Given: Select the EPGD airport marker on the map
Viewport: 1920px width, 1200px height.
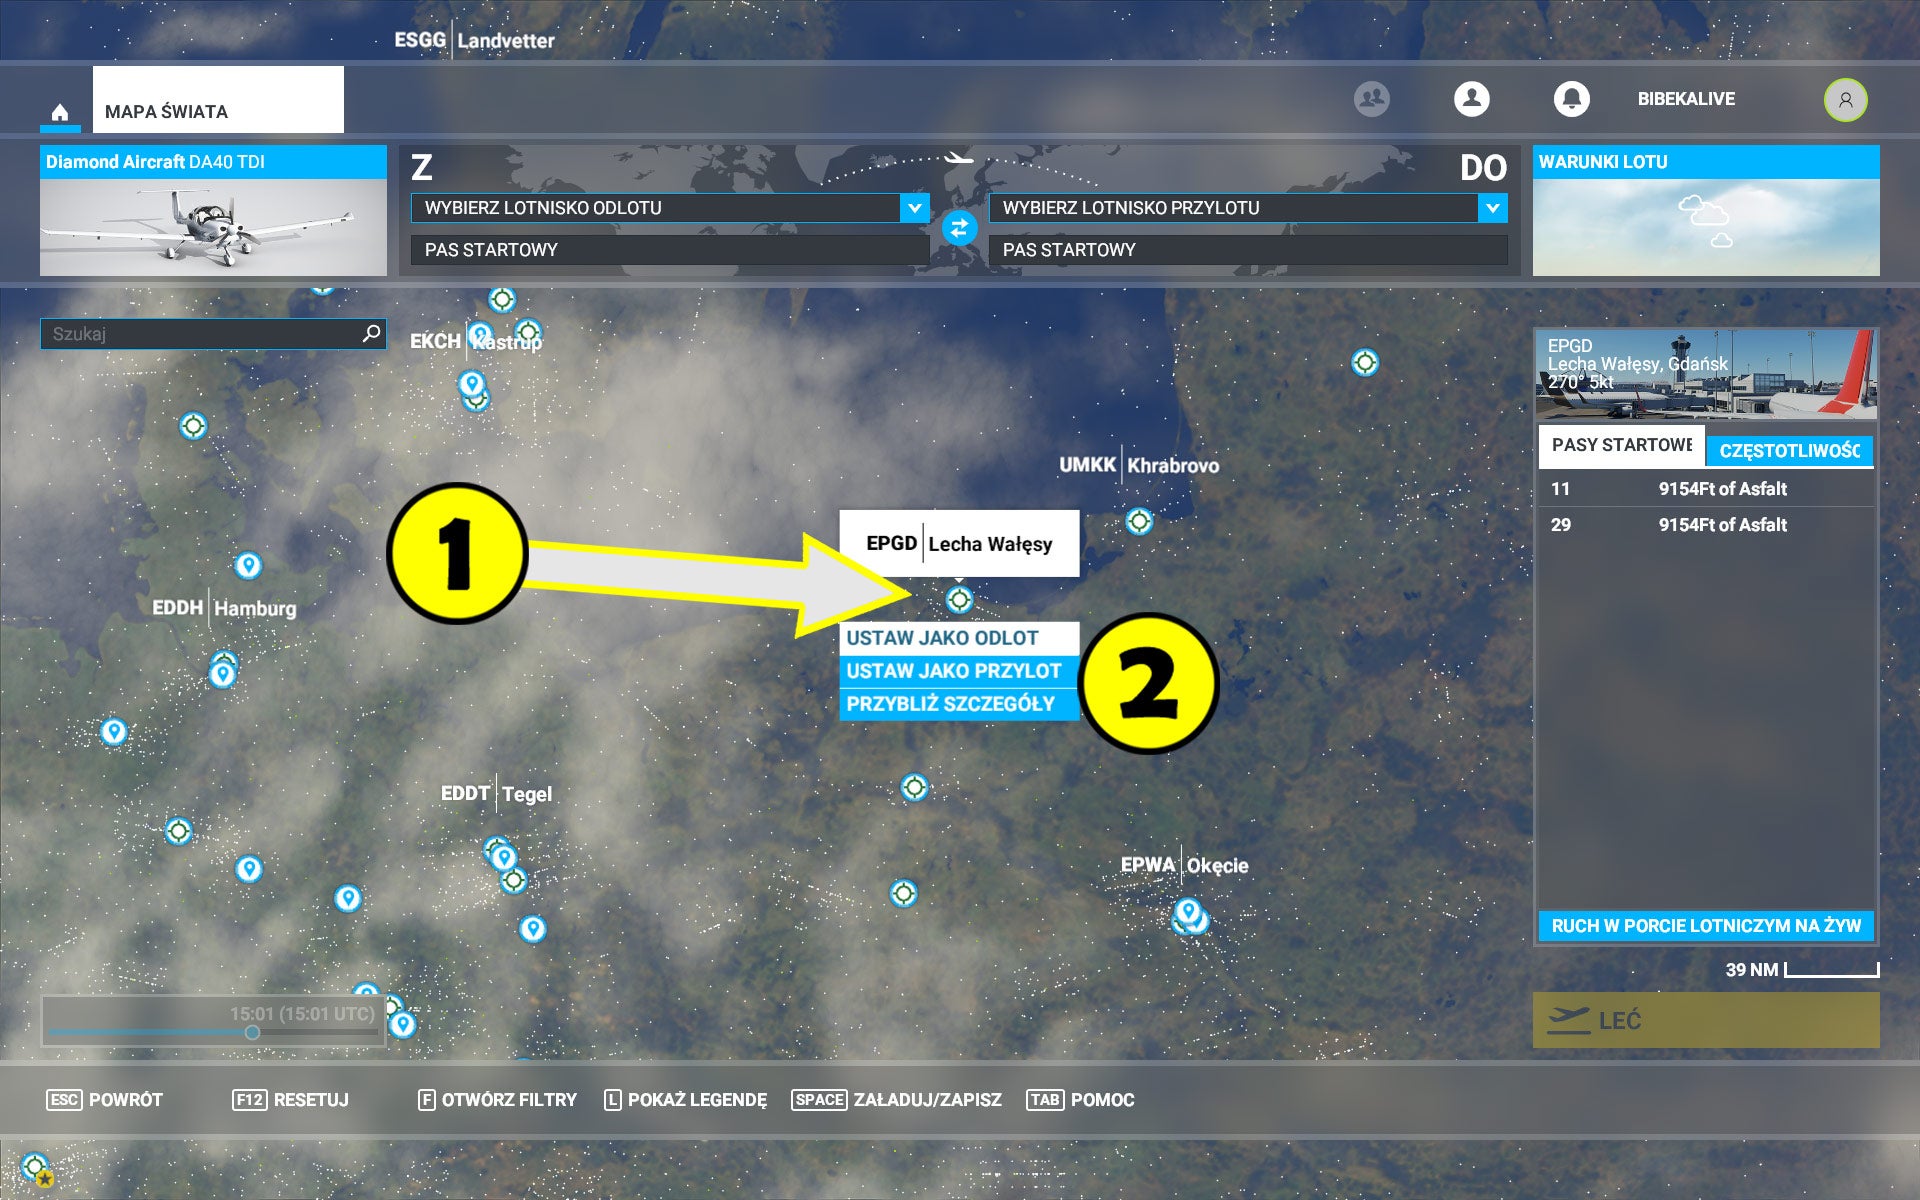Looking at the screenshot, I should [x=959, y=600].
